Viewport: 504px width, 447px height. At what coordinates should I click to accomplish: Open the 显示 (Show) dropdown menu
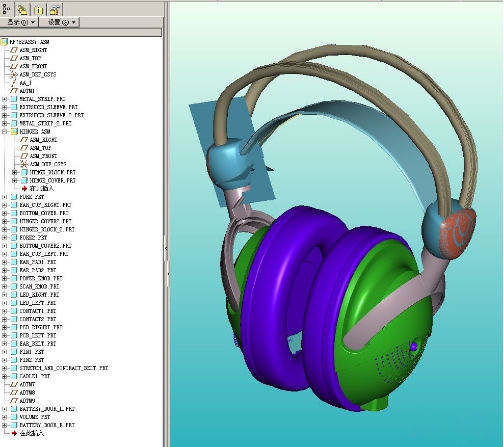[x=19, y=22]
